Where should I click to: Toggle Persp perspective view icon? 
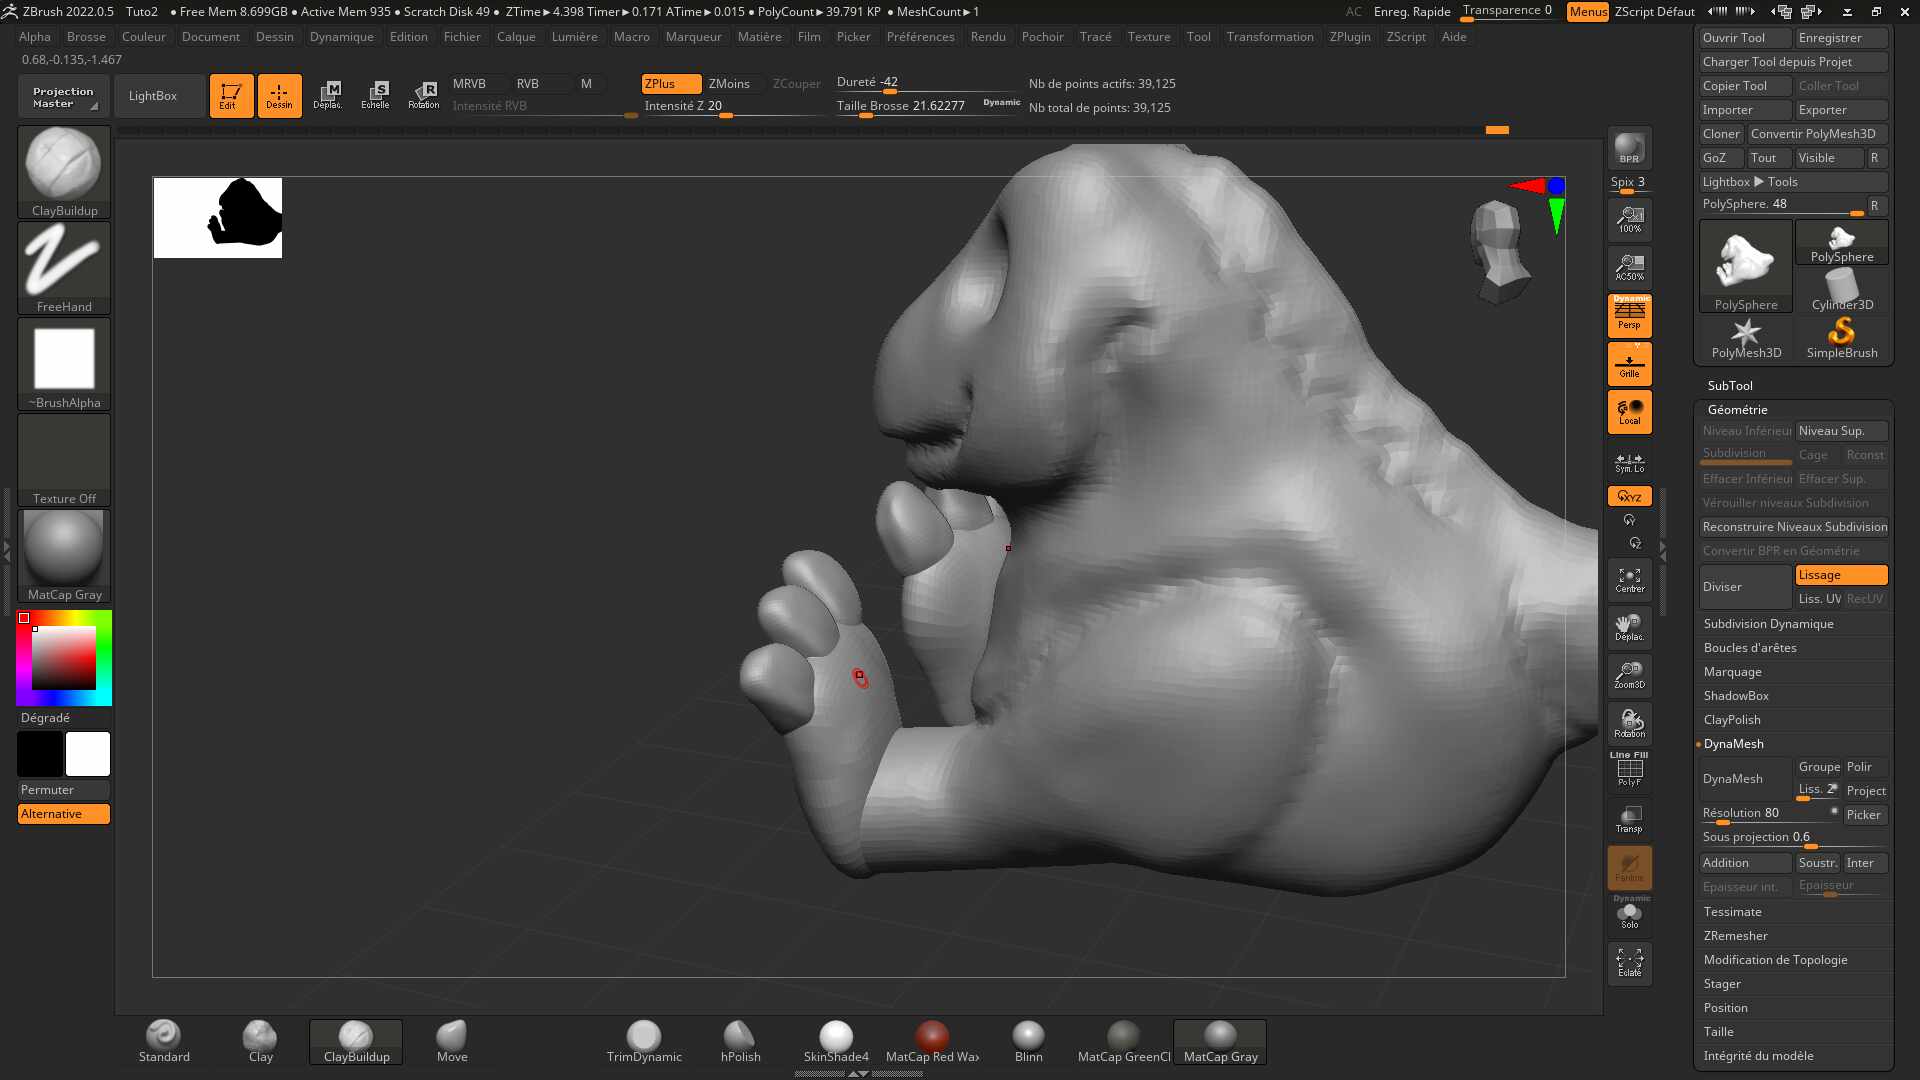coord(1629,315)
